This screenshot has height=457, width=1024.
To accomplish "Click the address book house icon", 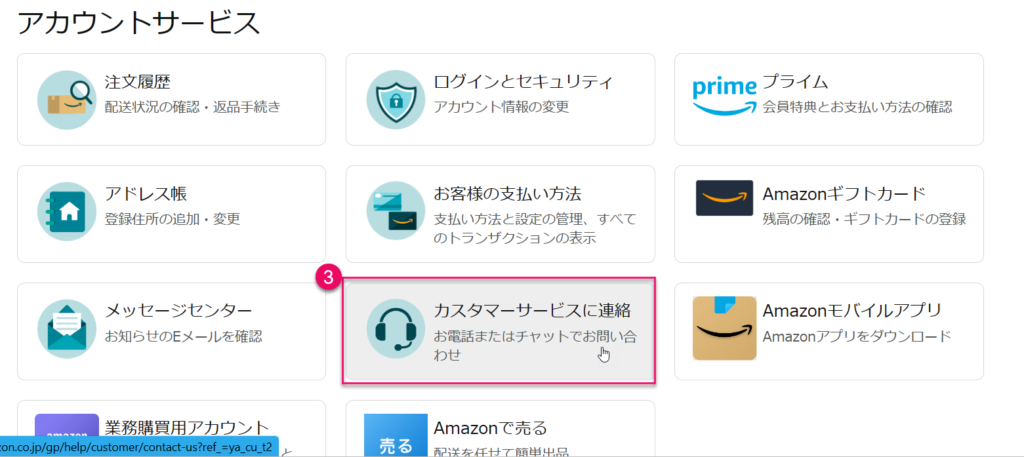I will [67, 211].
